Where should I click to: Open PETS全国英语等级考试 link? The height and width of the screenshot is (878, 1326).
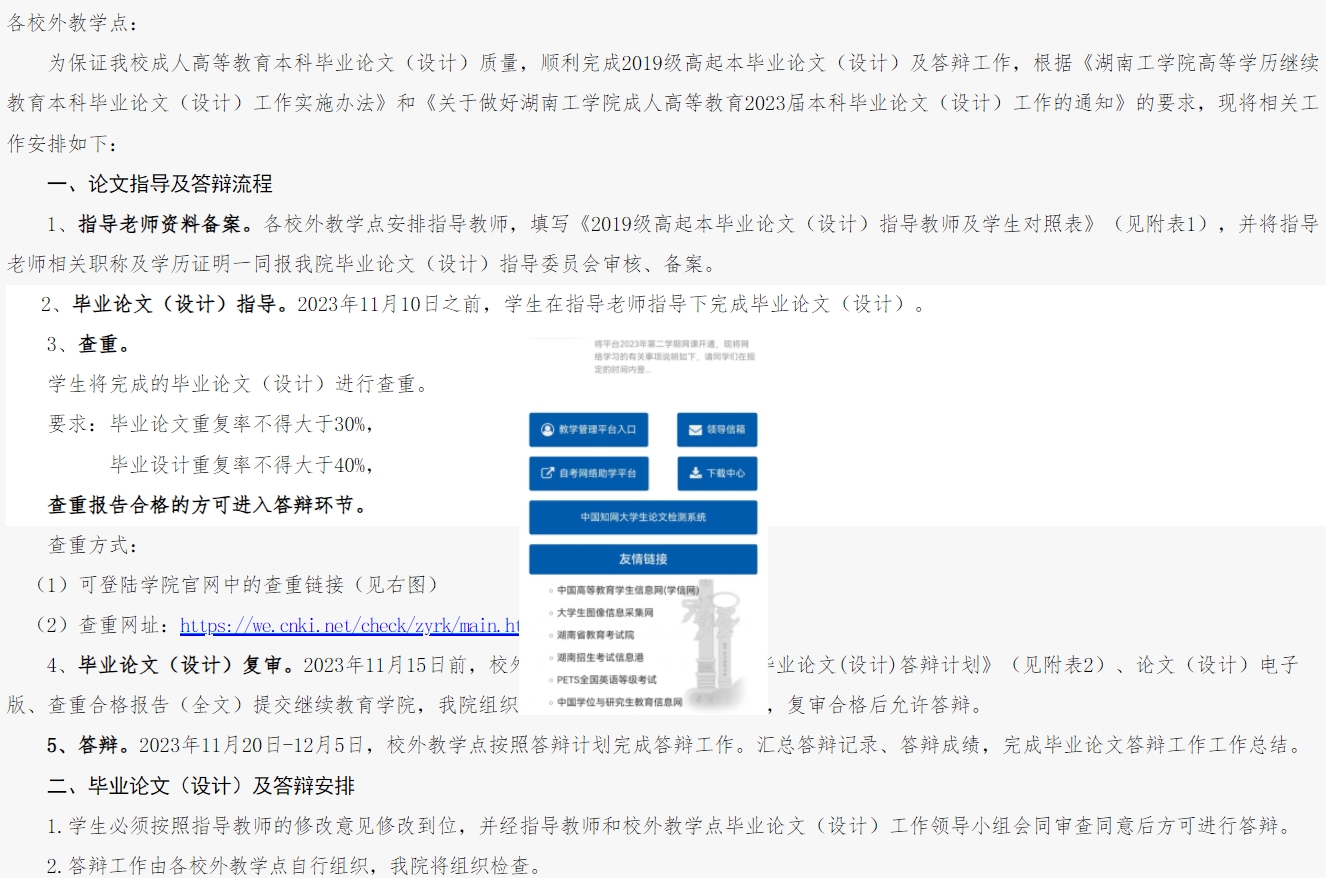[606, 680]
